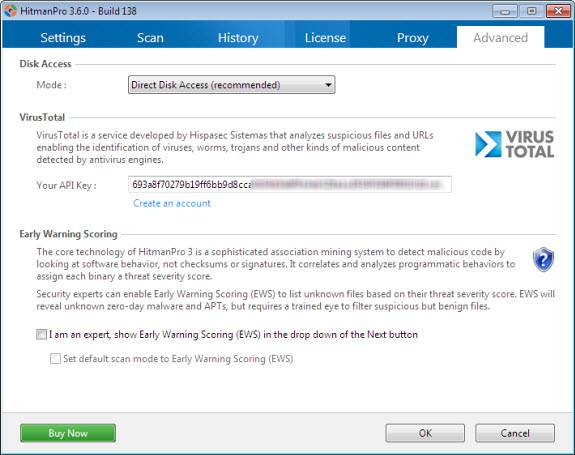Viewport: 575px width, 455px height.
Task: Enable the 'I am an expert' EWS checkbox
Action: click(41, 334)
